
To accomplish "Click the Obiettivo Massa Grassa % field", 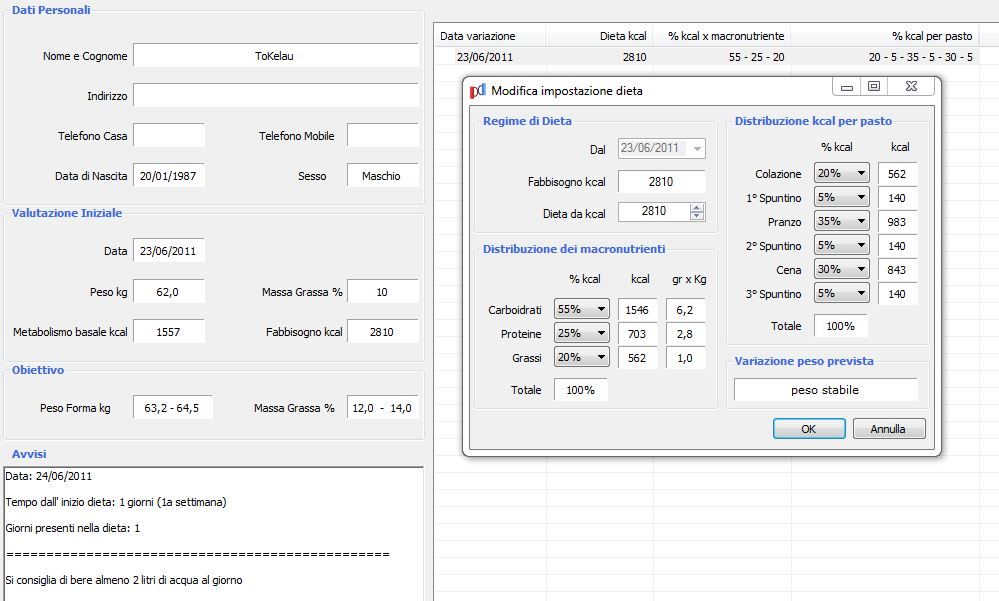I will pyautogui.click(x=383, y=408).
